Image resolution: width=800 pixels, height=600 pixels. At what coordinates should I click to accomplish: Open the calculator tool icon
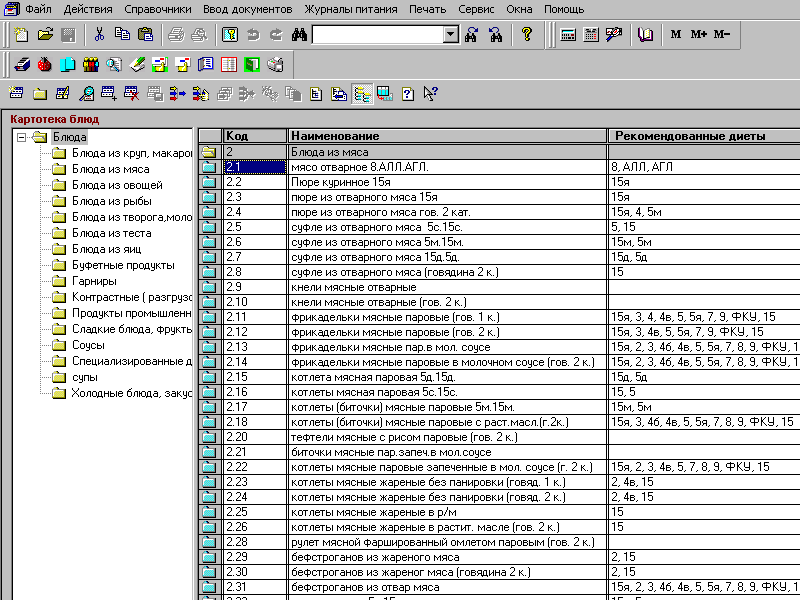(x=568, y=35)
